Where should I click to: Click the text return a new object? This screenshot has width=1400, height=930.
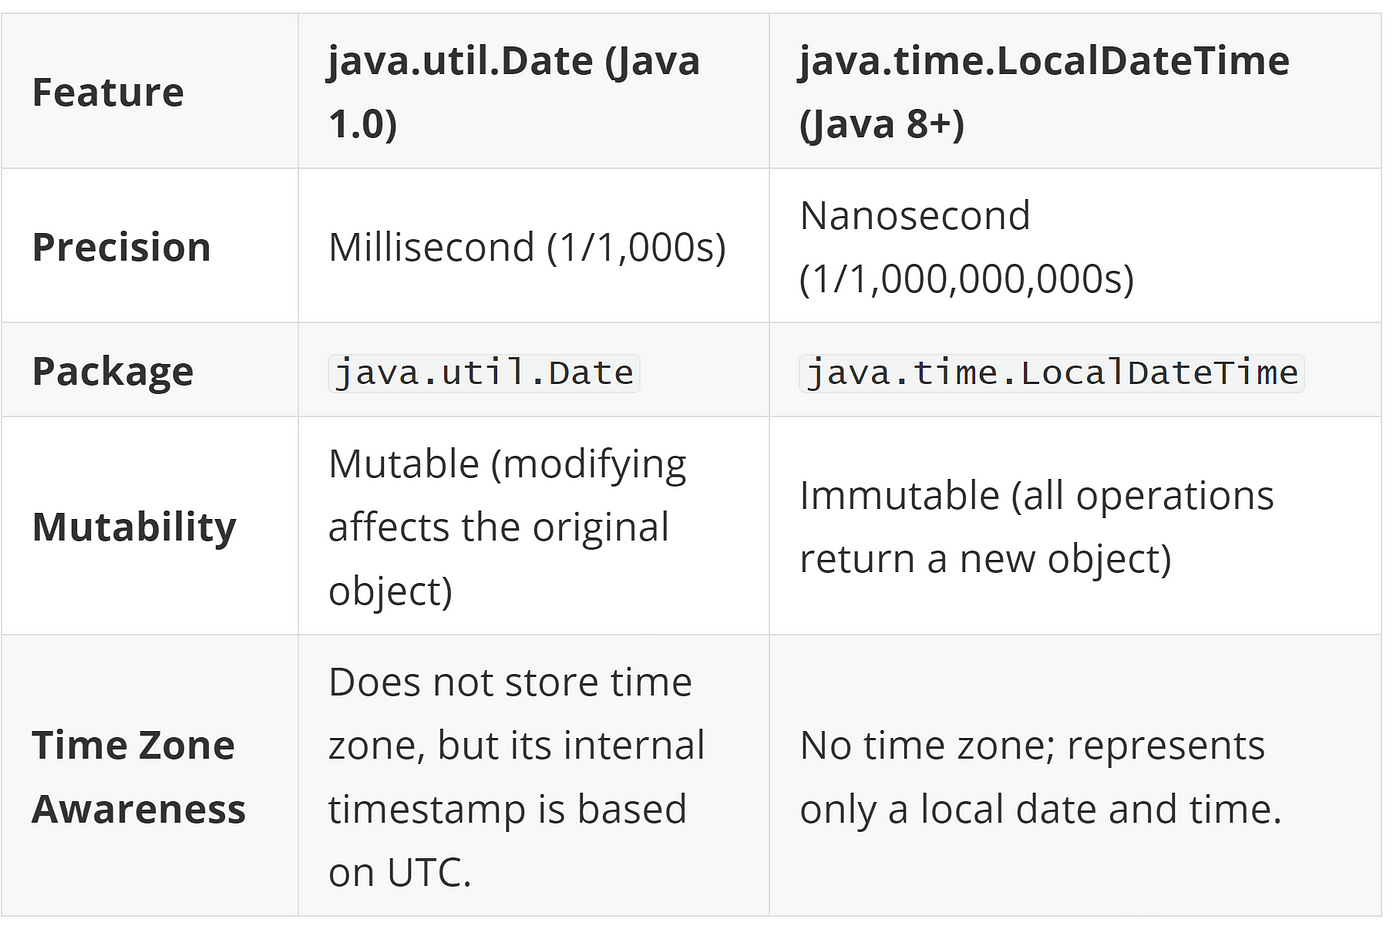pyautogui.click(x=985, y=559)
